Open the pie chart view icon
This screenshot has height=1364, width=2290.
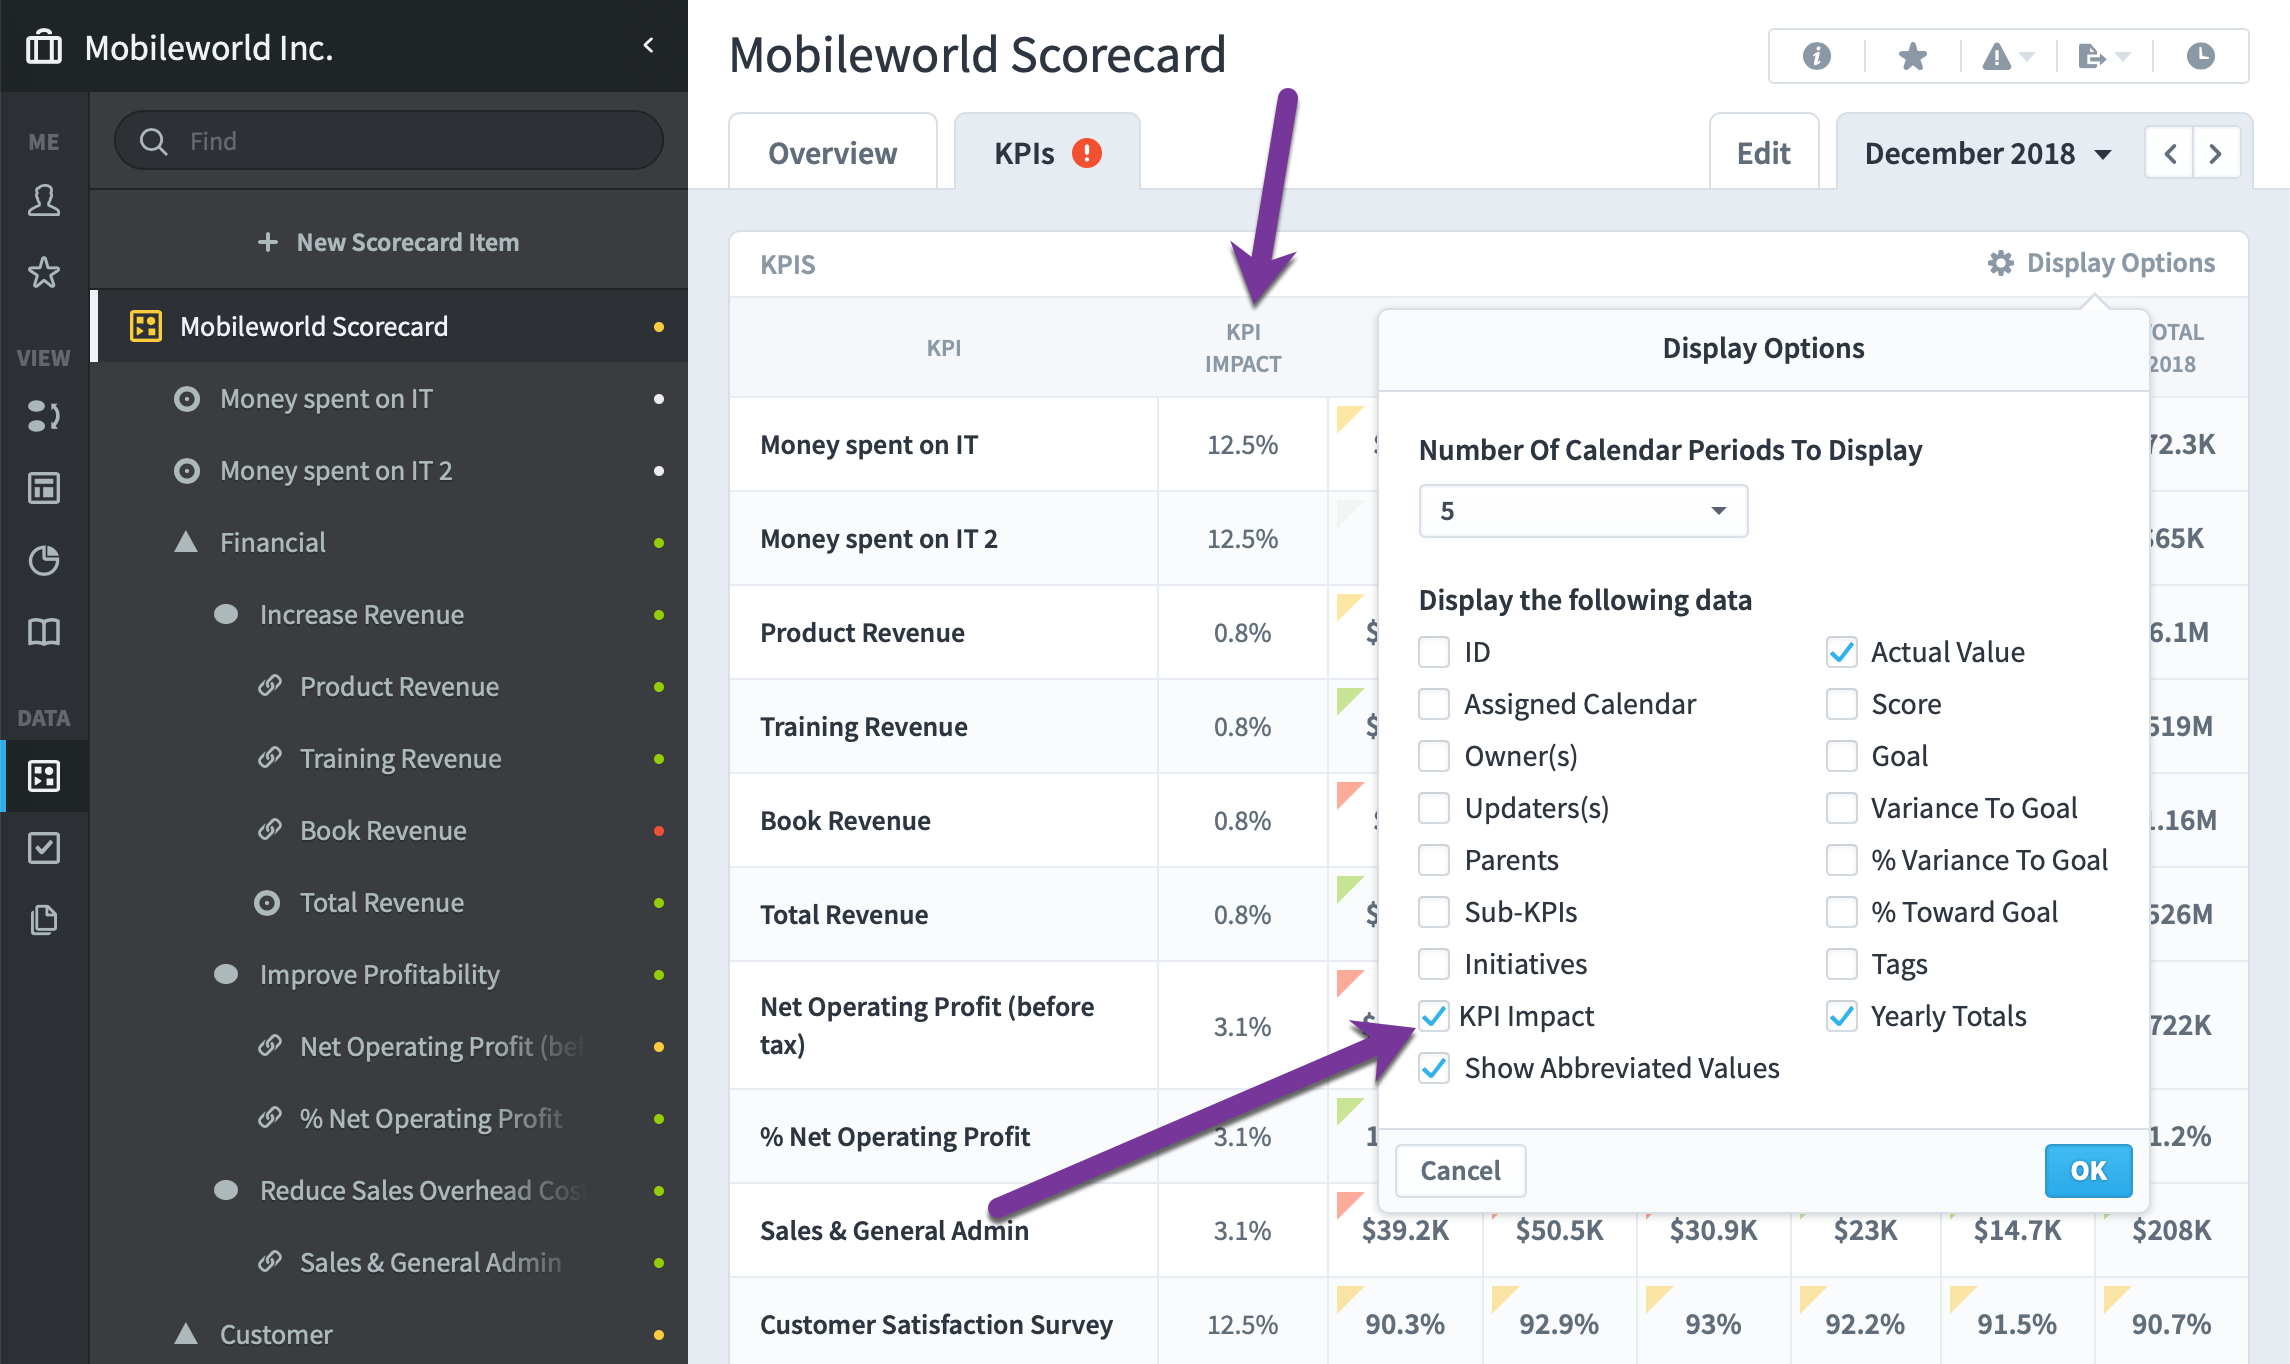[44, 560]
